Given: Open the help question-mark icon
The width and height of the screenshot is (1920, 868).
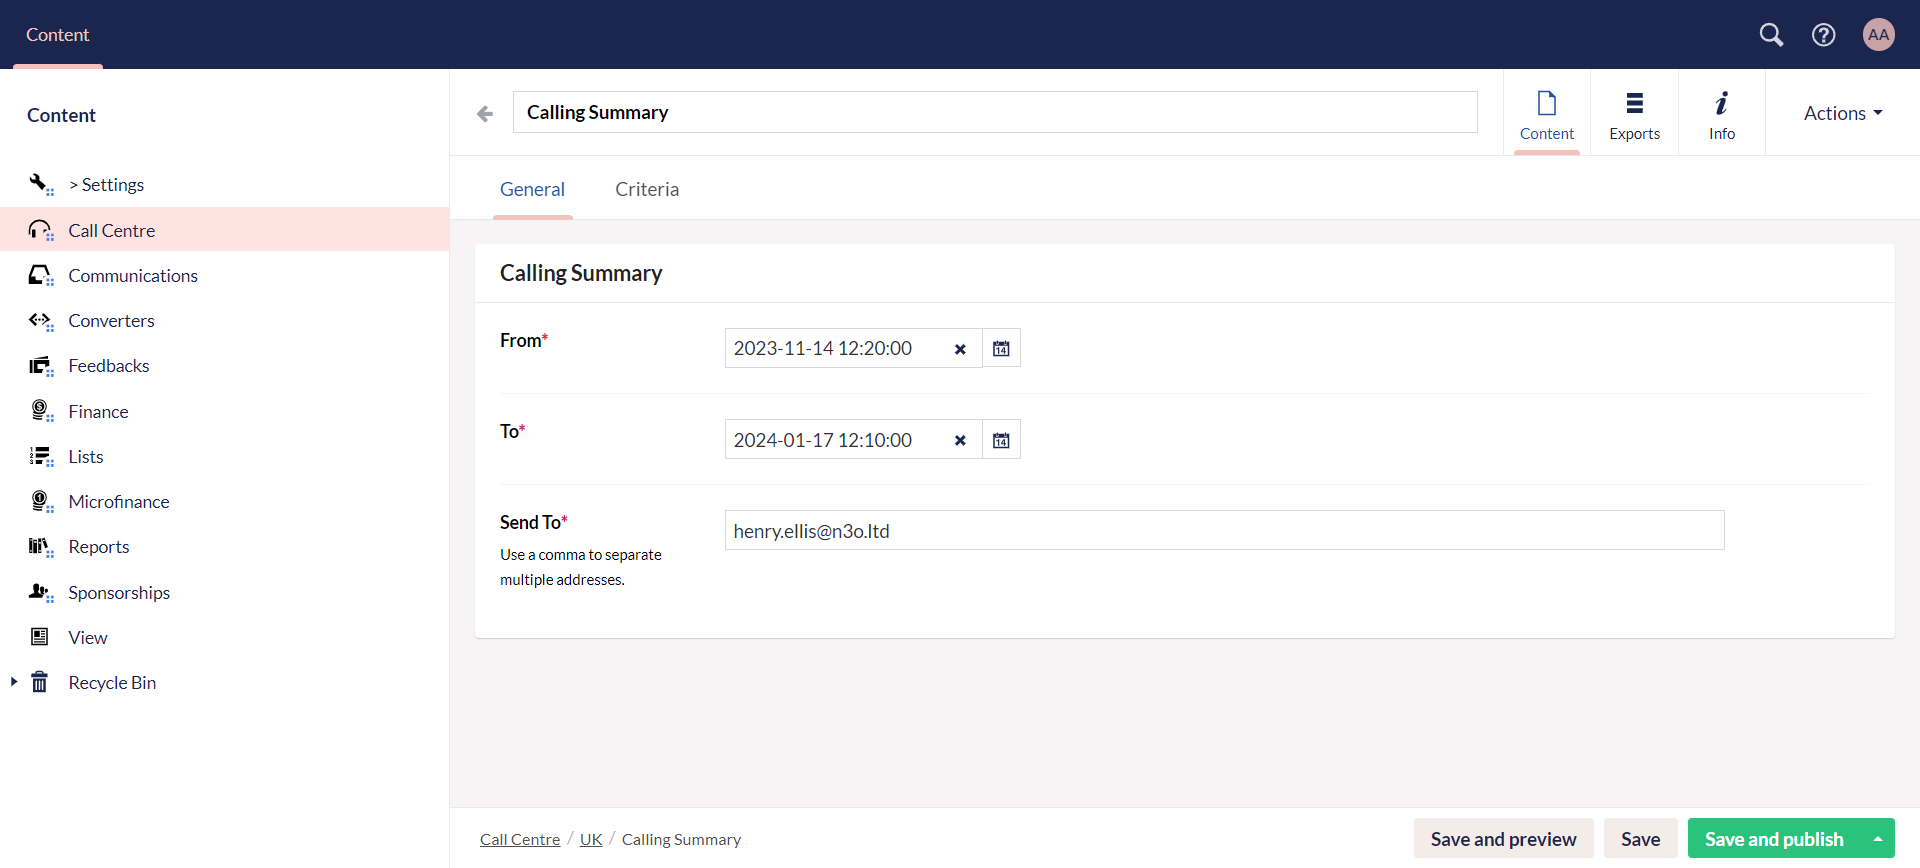Looking at the screenshot, I should pyautogui.click(x=1824, y=35).
